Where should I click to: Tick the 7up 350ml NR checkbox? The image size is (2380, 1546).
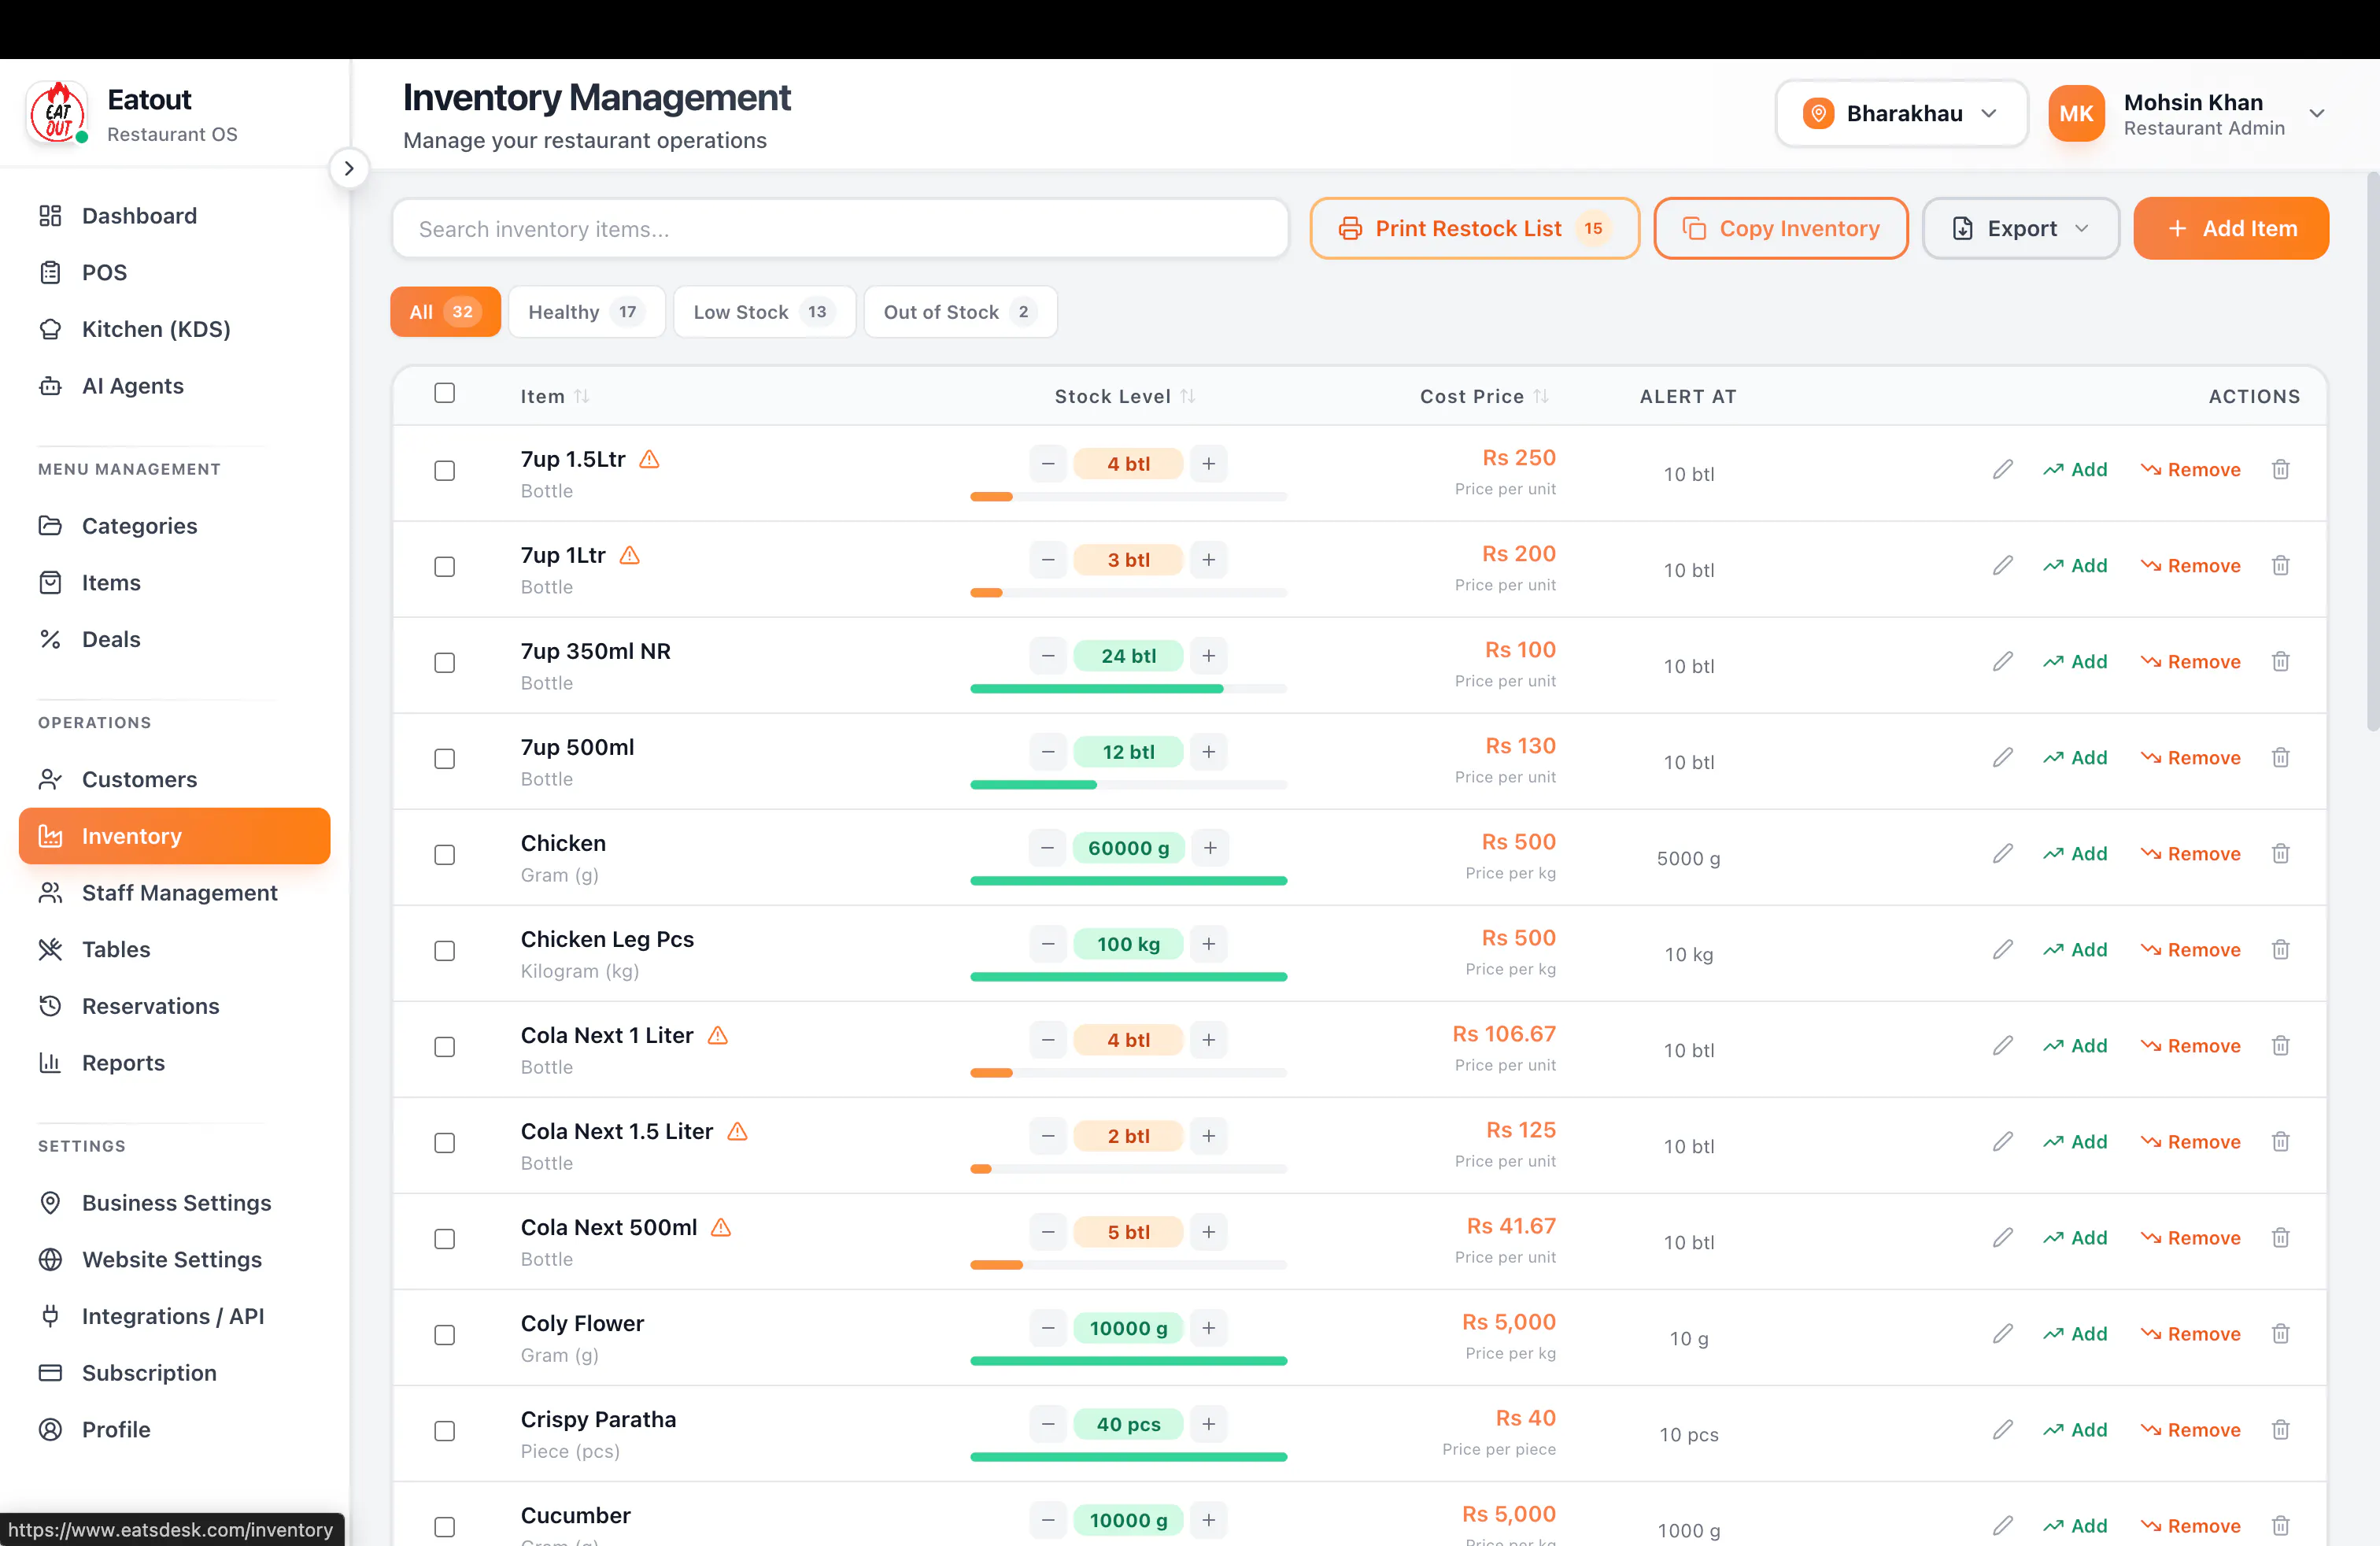445,662
